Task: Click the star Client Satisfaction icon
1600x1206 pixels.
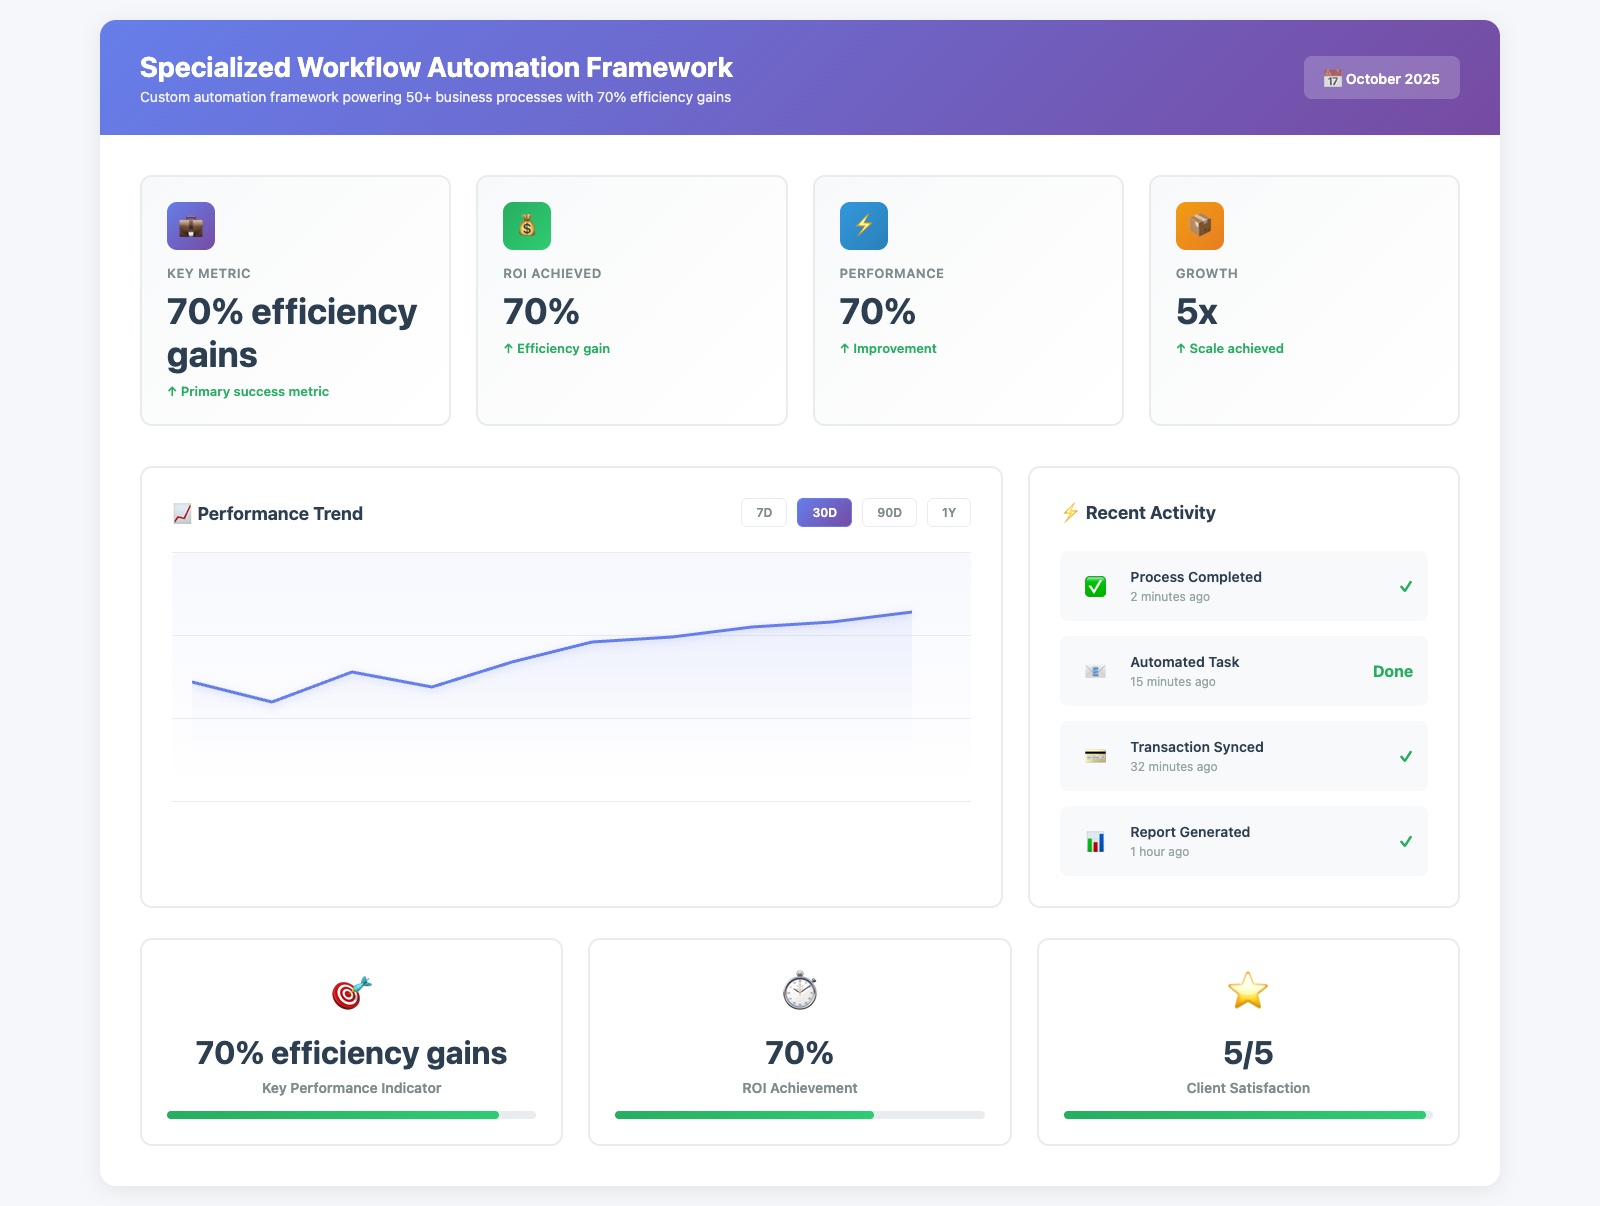Action: [x=1247, y=991]
